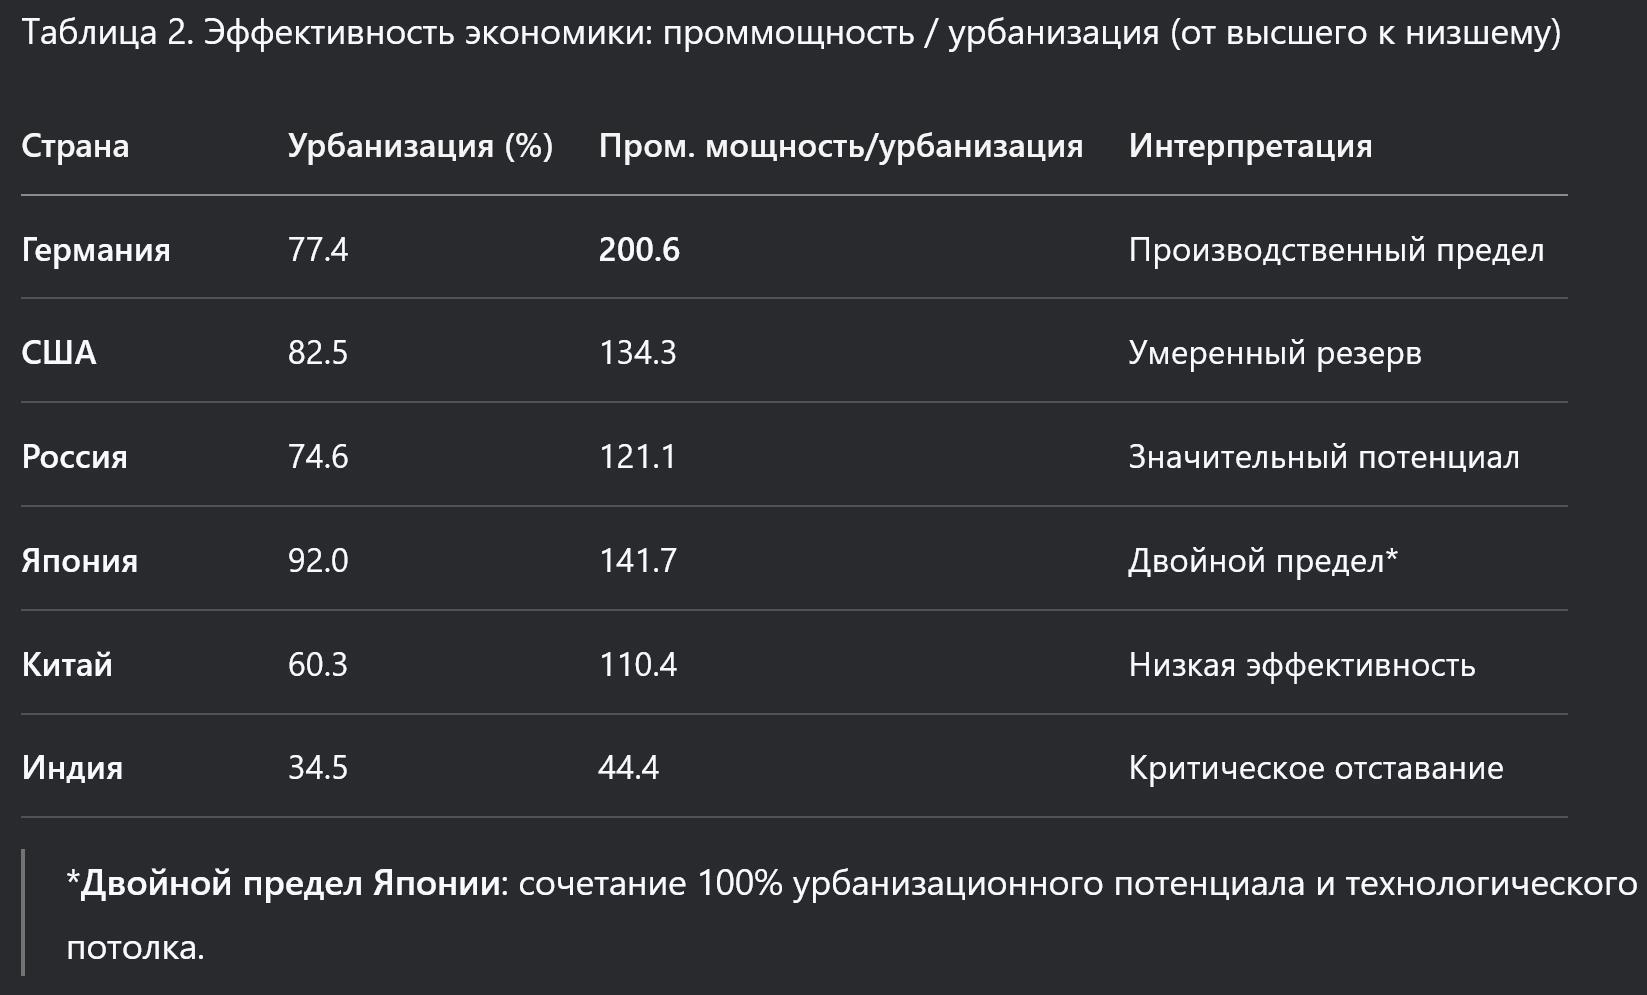Image resolution: width=1647 pixels, height=995 pixels.
Task: Click the 'Страна' column header
Action: pos(75,146)
